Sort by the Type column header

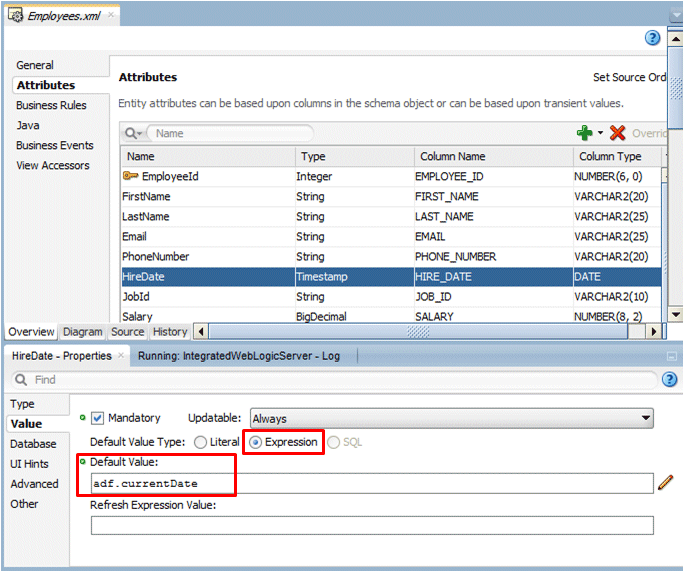pos(355,157)
